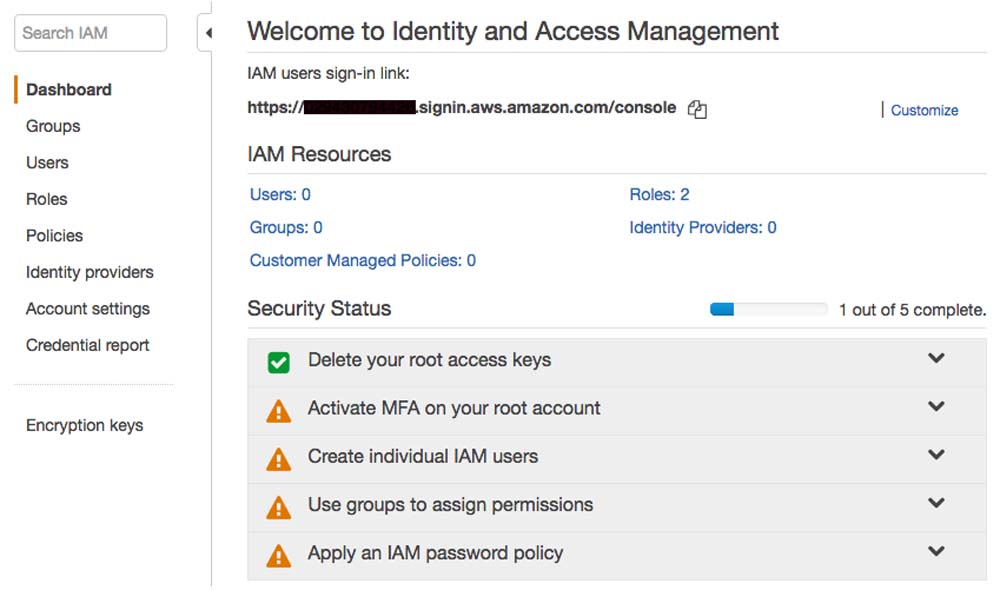Open the Roles: 2 resource link

tap(659, 195)
